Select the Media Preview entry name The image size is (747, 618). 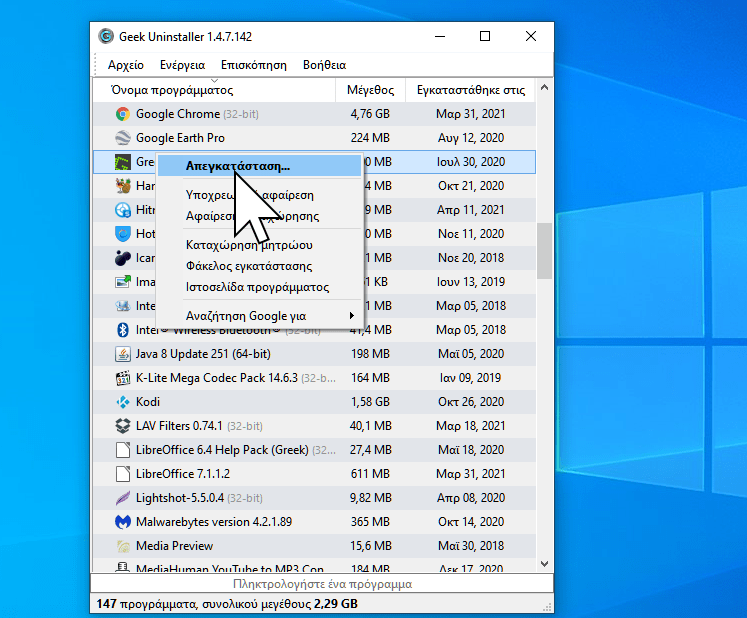(x=174, y=546)
